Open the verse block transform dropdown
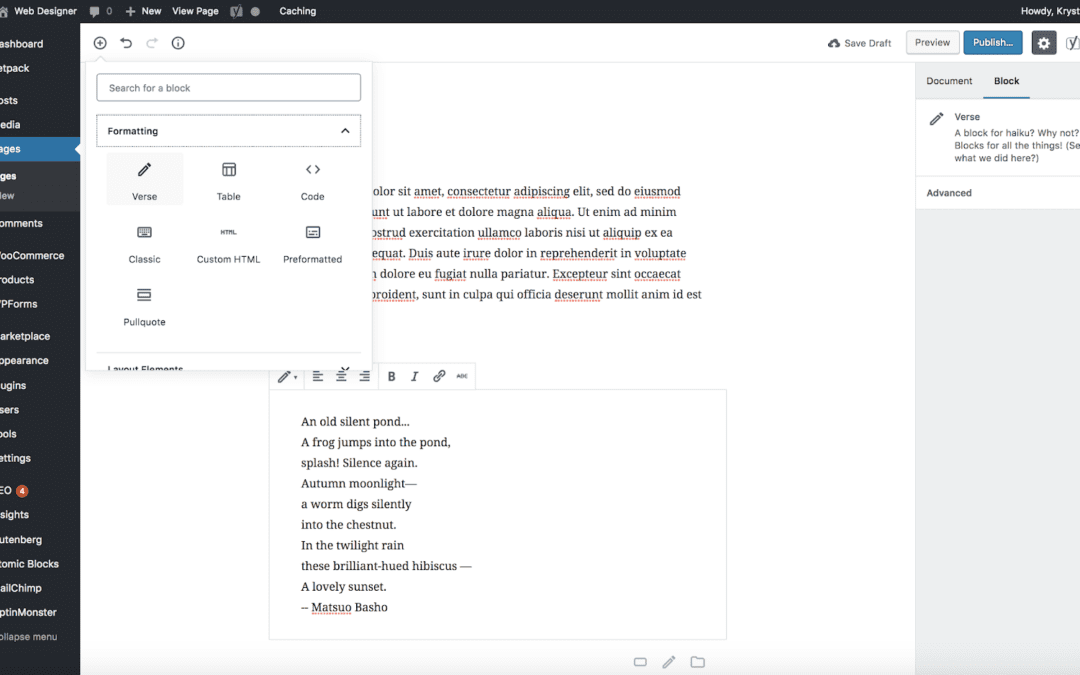 (288, 376)
